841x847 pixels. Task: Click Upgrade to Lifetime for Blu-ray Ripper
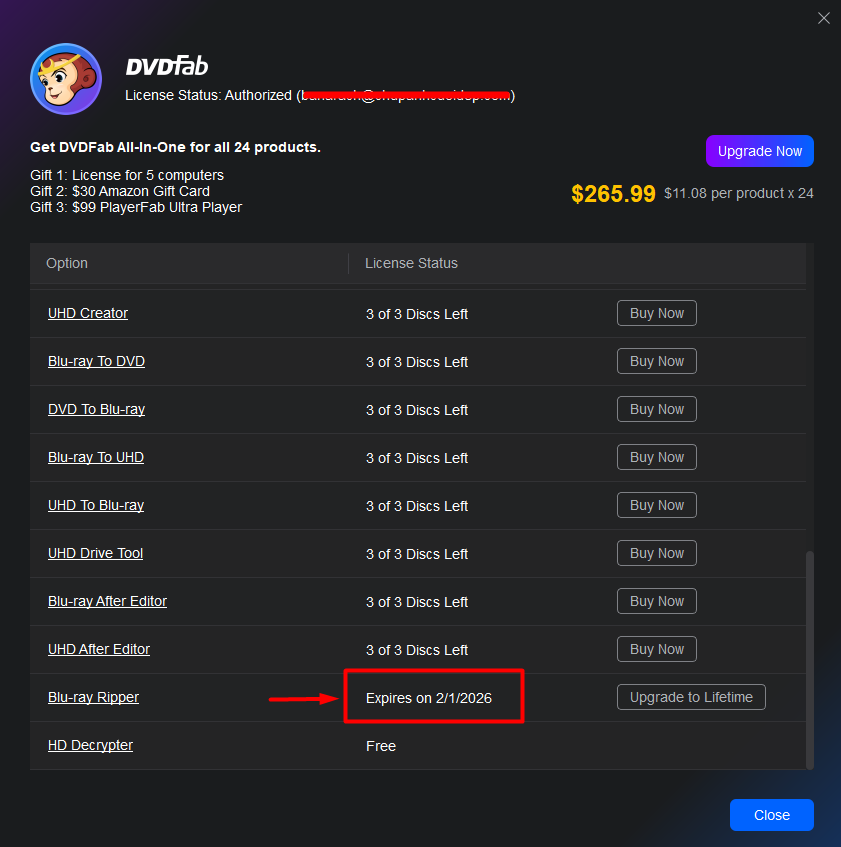point(691,697)
